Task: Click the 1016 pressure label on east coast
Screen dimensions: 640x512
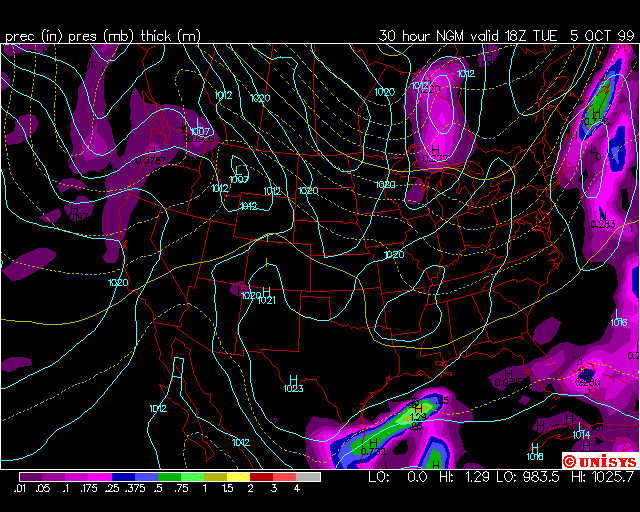Action: (619, 322)
